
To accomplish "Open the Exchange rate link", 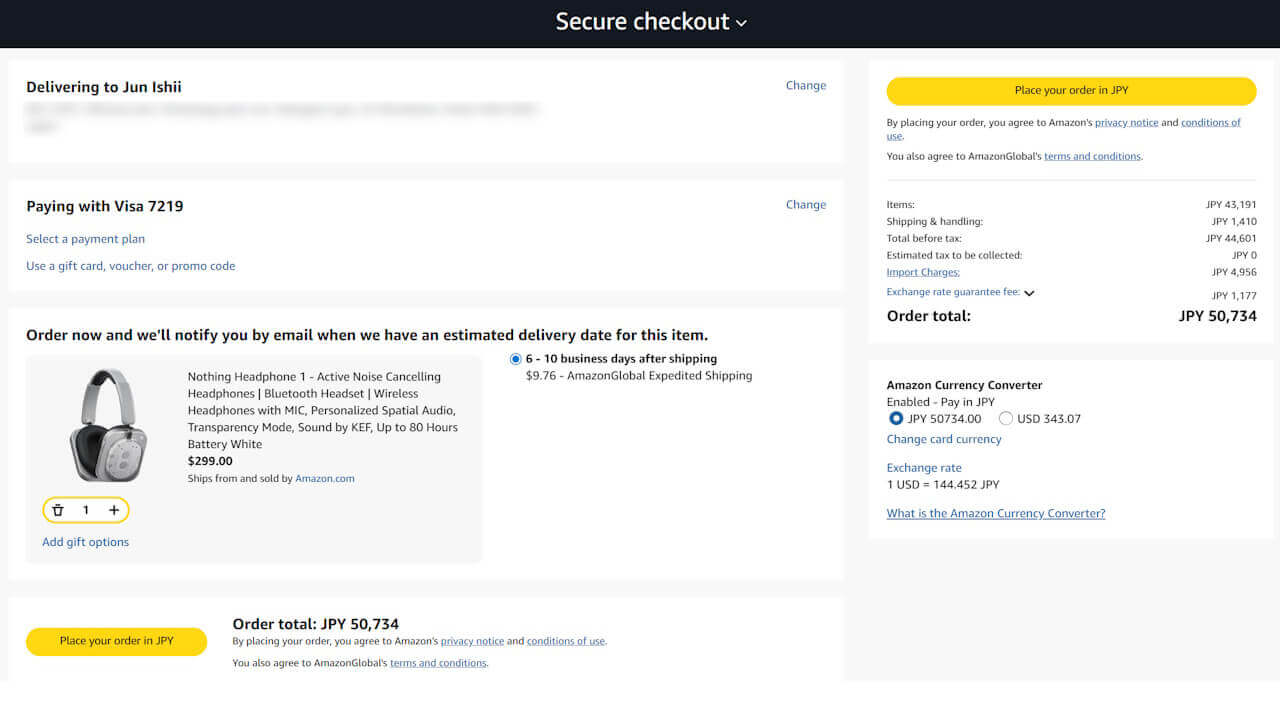I will 924,467.
